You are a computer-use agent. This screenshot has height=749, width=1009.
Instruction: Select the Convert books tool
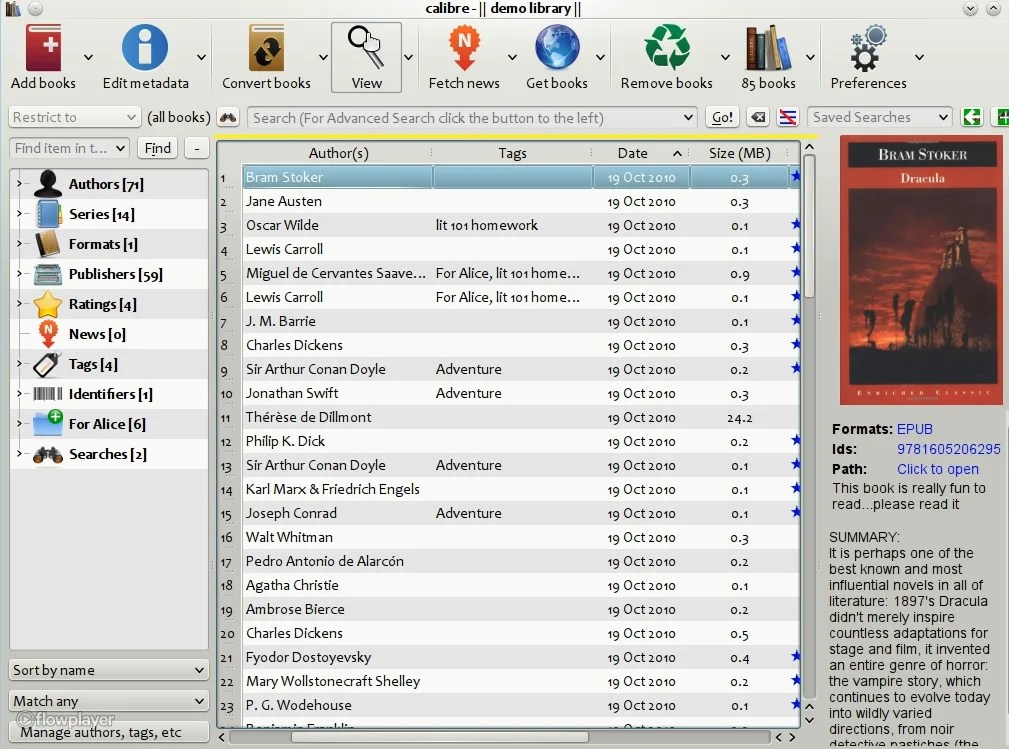264,47
